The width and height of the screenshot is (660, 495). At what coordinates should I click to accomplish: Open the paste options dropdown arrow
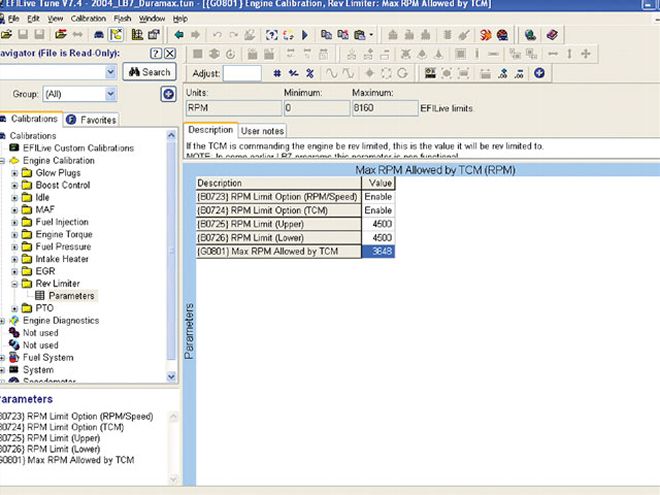tap(371, 35)
